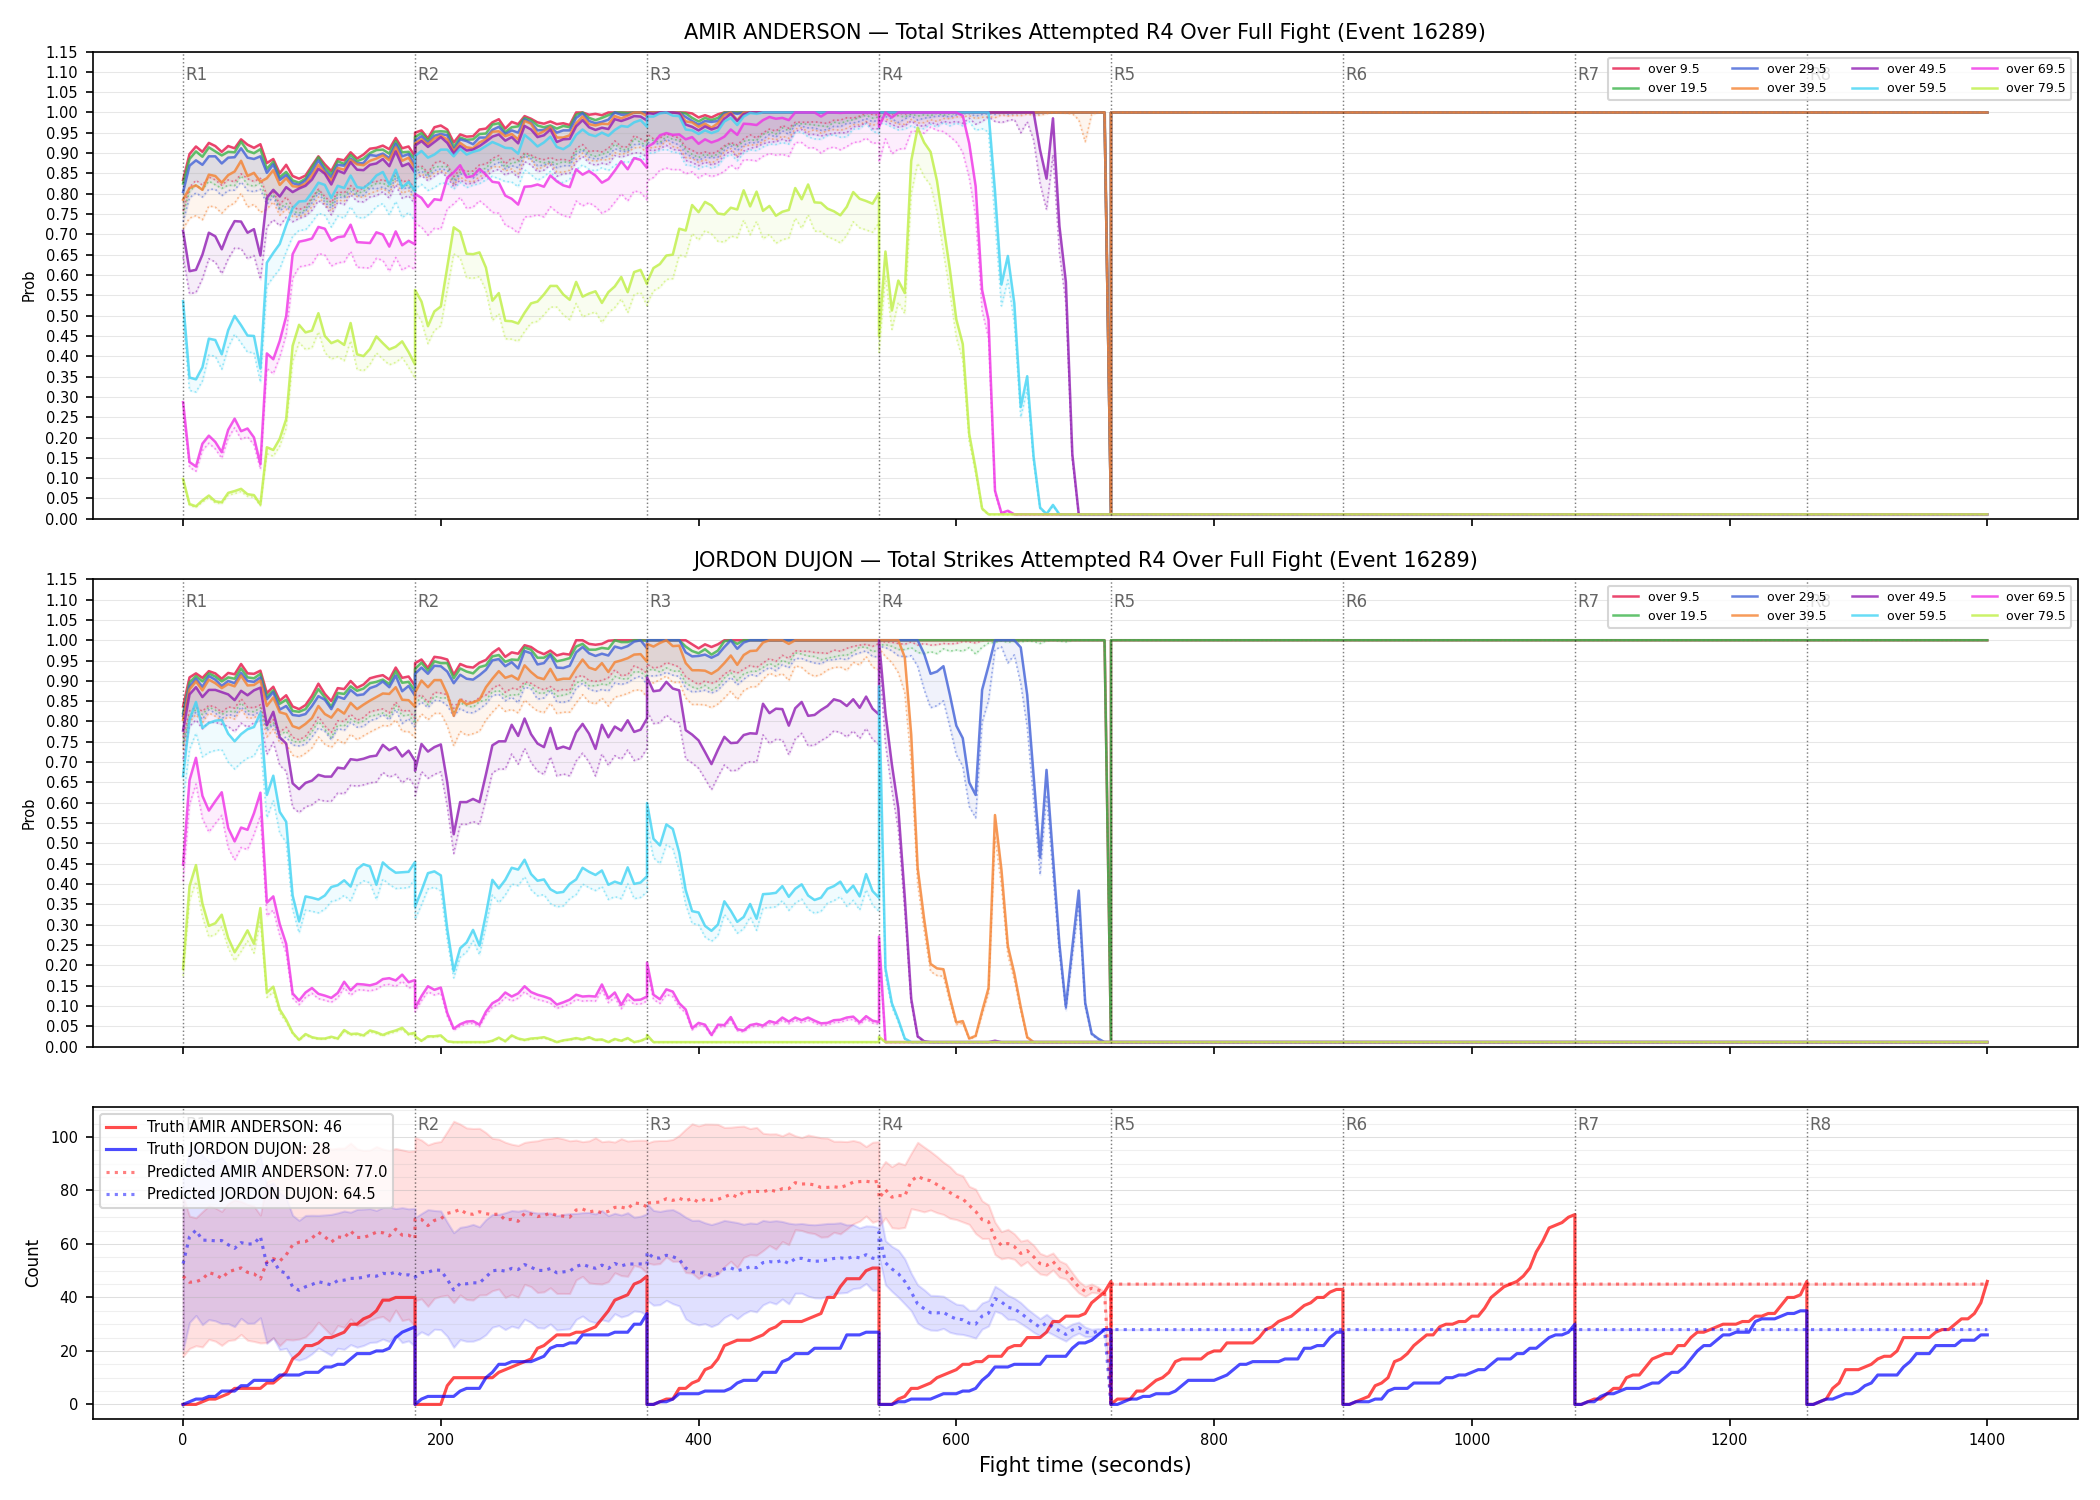The height and width of the screenshot is (1500, 2100).
Task: Click 'Predicted JORDON DUJON: 64.5' legend entry
Action: point(240,1194)
